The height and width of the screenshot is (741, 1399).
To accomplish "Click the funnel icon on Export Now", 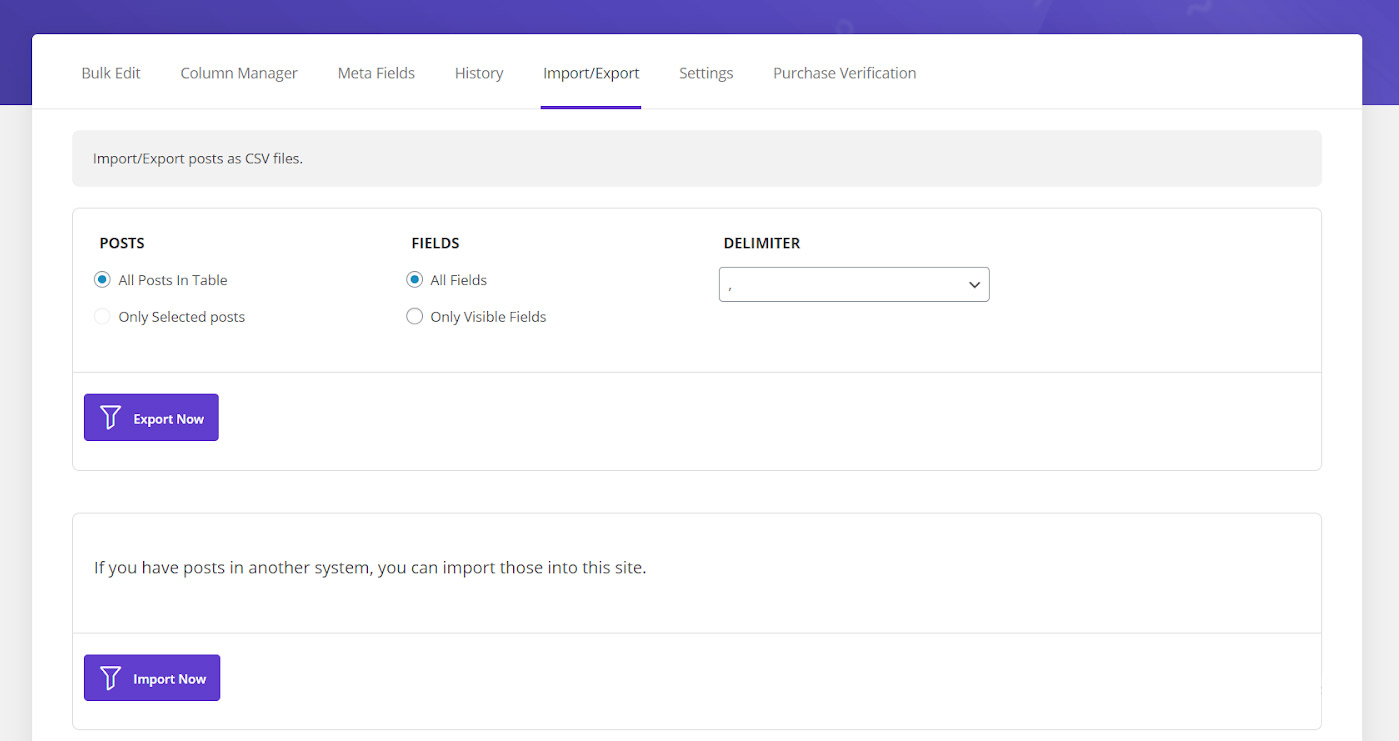I will 111,418.
